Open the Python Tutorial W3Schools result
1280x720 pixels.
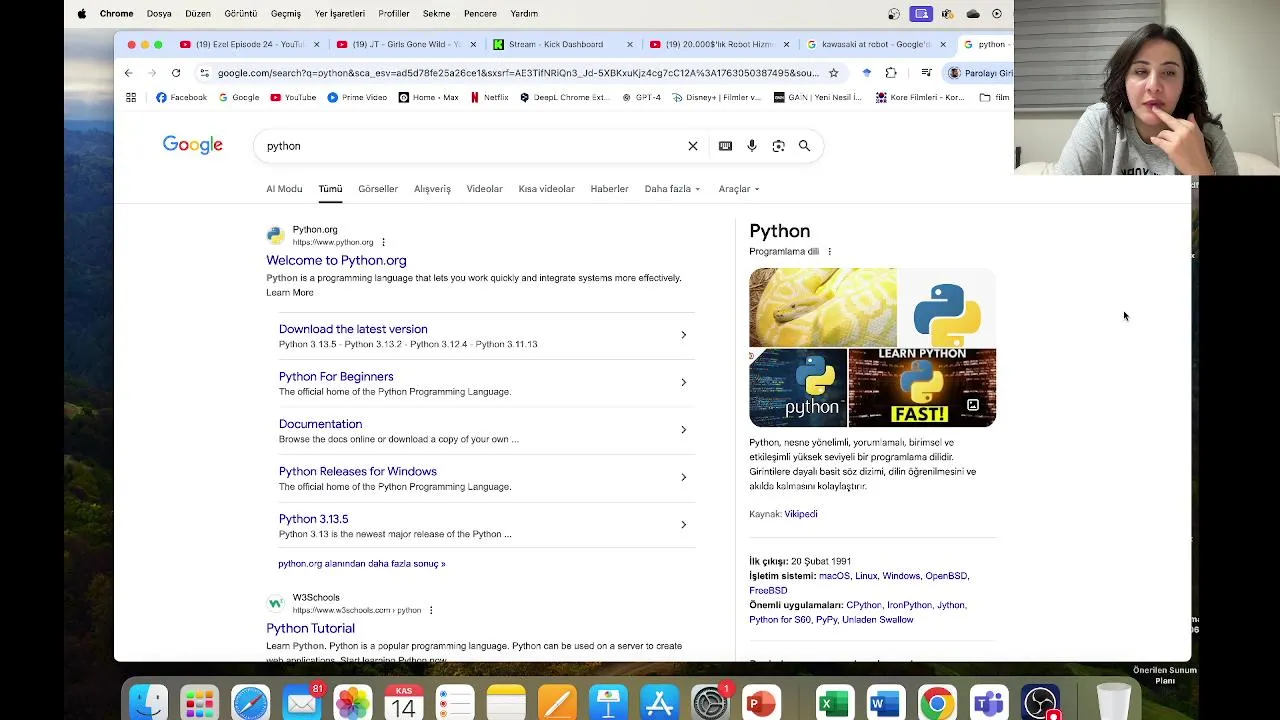310,628
